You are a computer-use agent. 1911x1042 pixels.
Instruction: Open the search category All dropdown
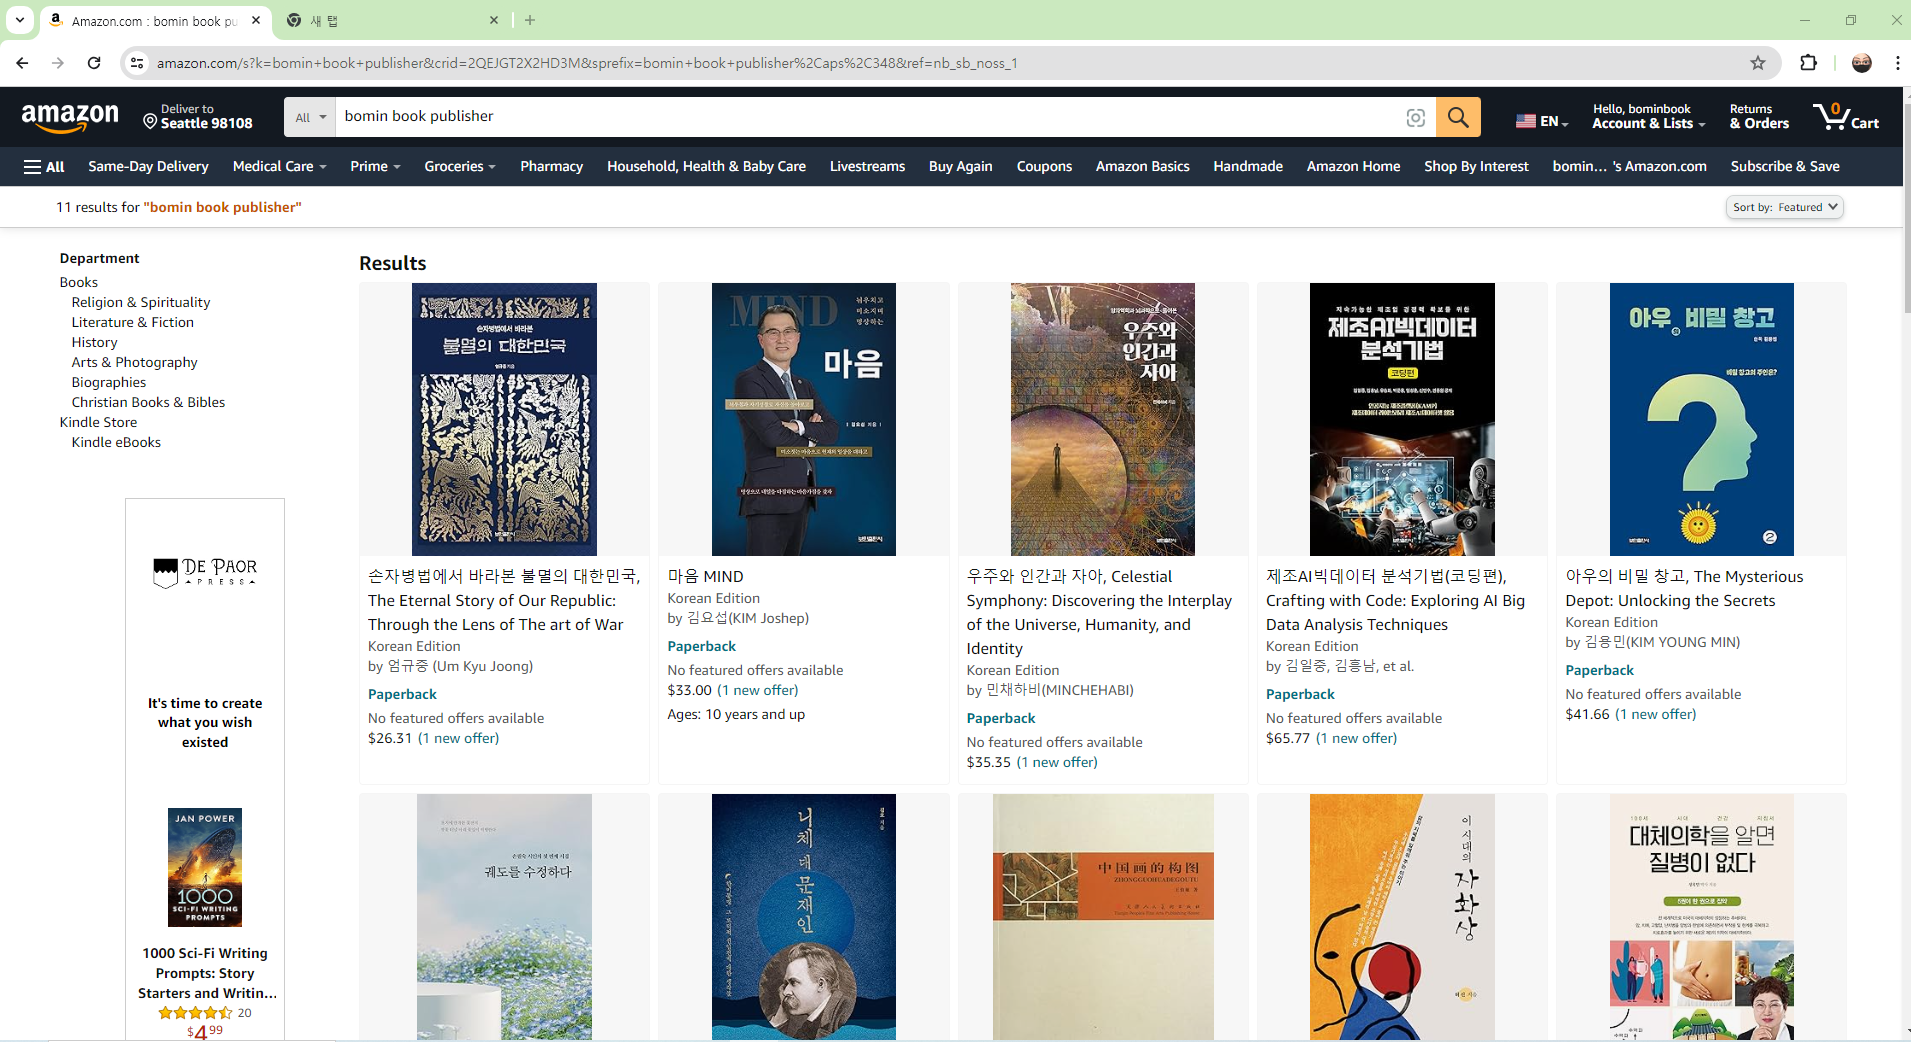coord(310,117)
